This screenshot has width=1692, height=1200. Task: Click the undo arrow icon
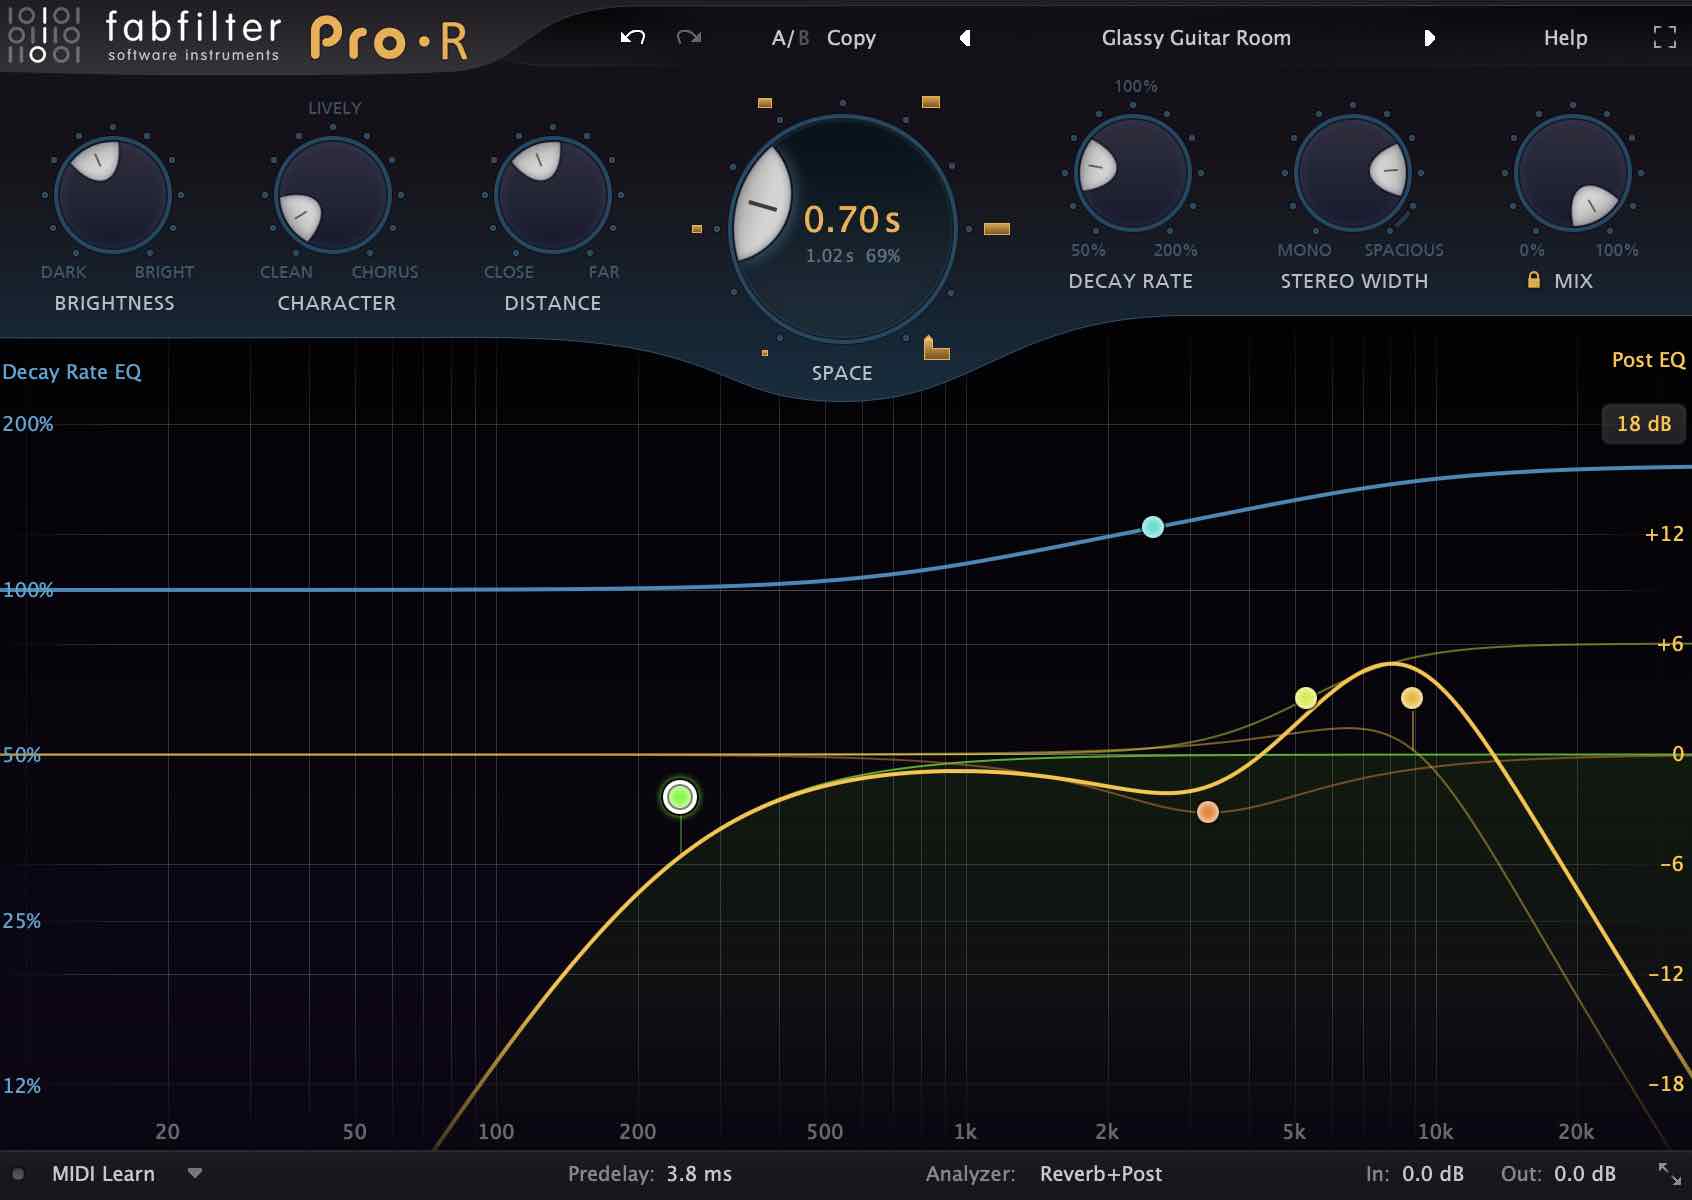(x=633, y=38)
